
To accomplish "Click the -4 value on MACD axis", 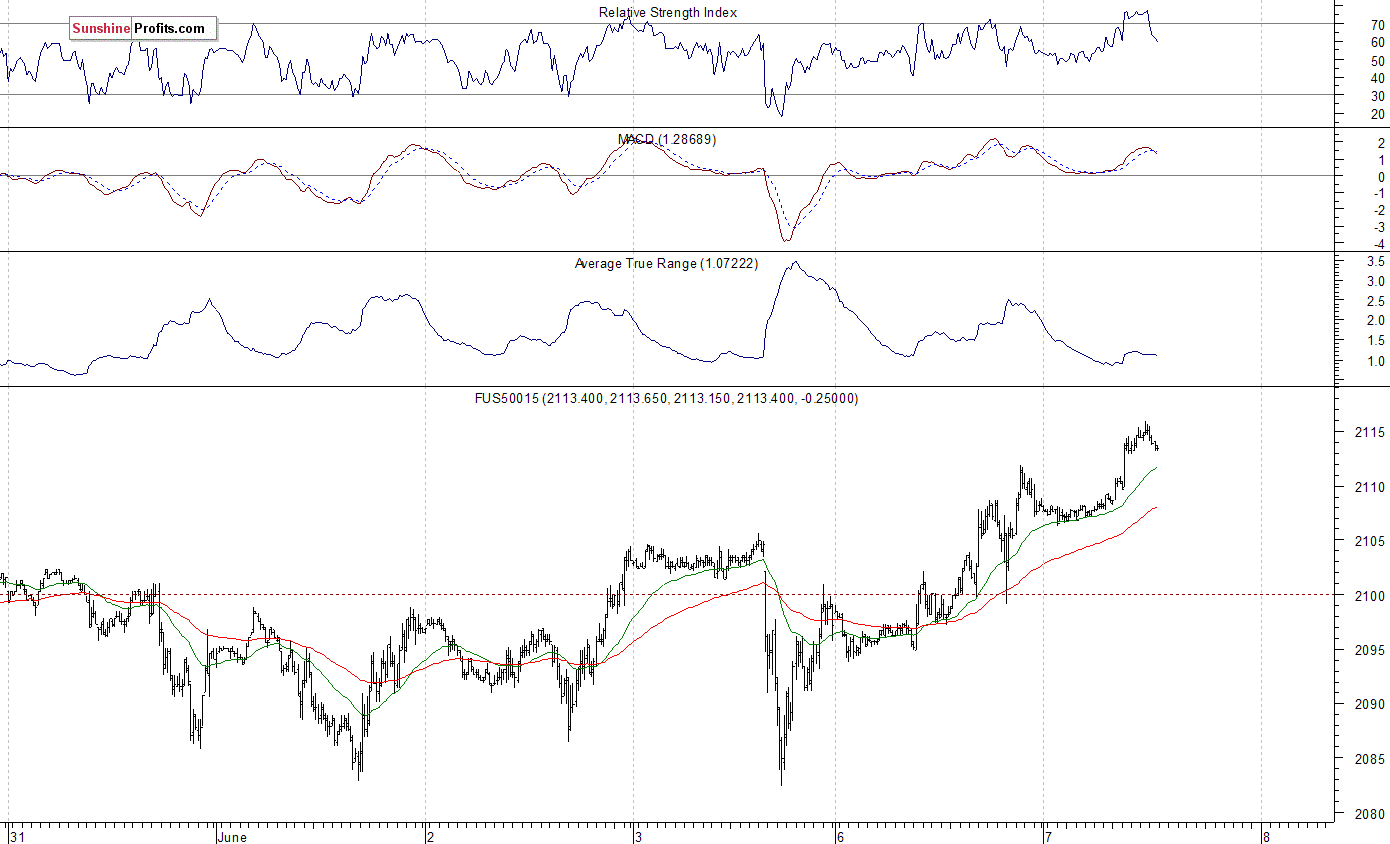I will point(1378,244).
